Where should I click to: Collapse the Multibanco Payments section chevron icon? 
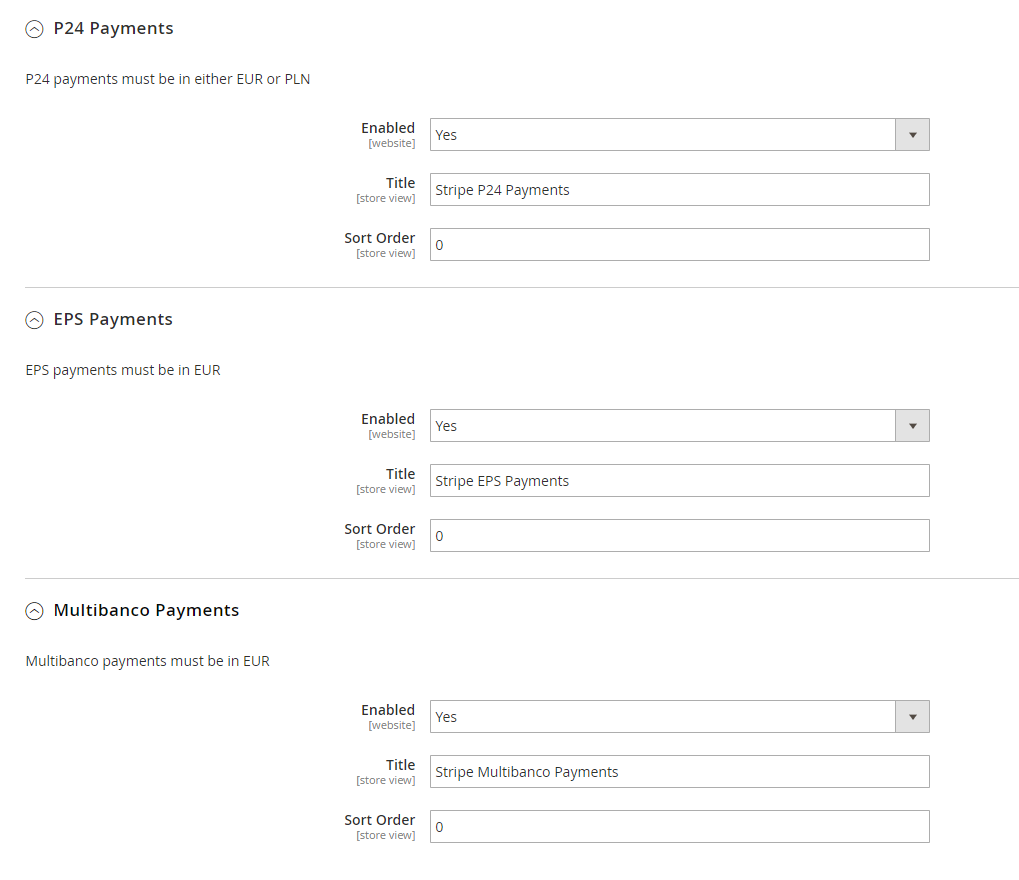(x=34, y=610)
